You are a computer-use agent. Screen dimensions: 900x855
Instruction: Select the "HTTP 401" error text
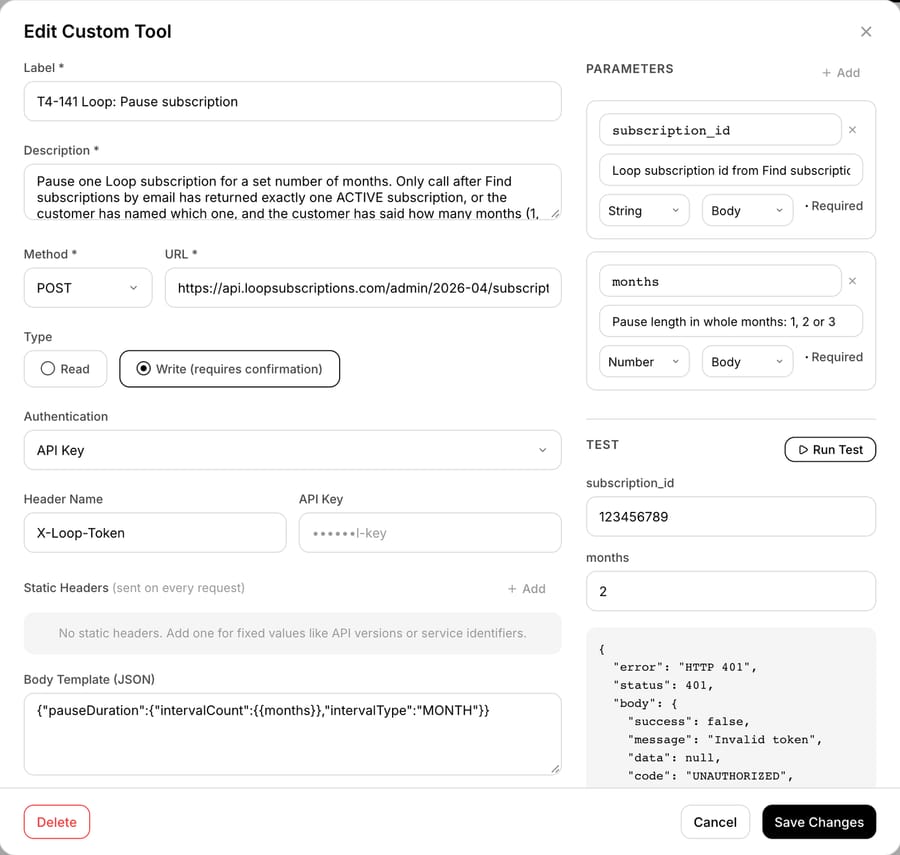[x=715, y=667]
